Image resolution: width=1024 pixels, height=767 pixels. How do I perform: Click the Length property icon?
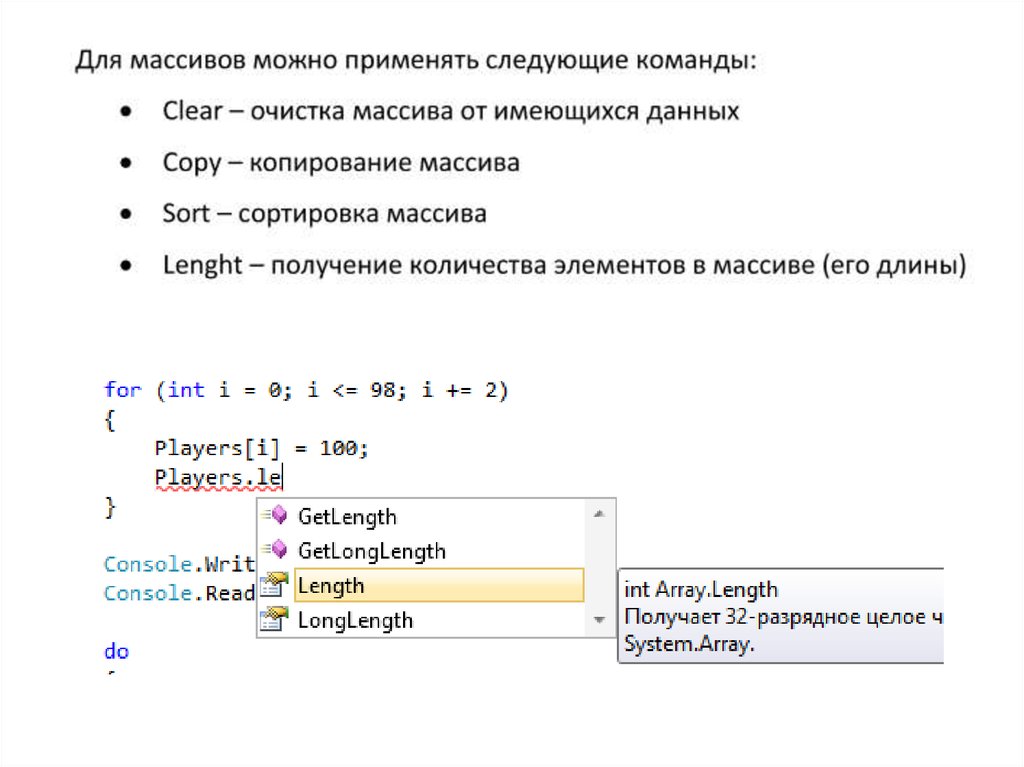[x=273, y=585]
